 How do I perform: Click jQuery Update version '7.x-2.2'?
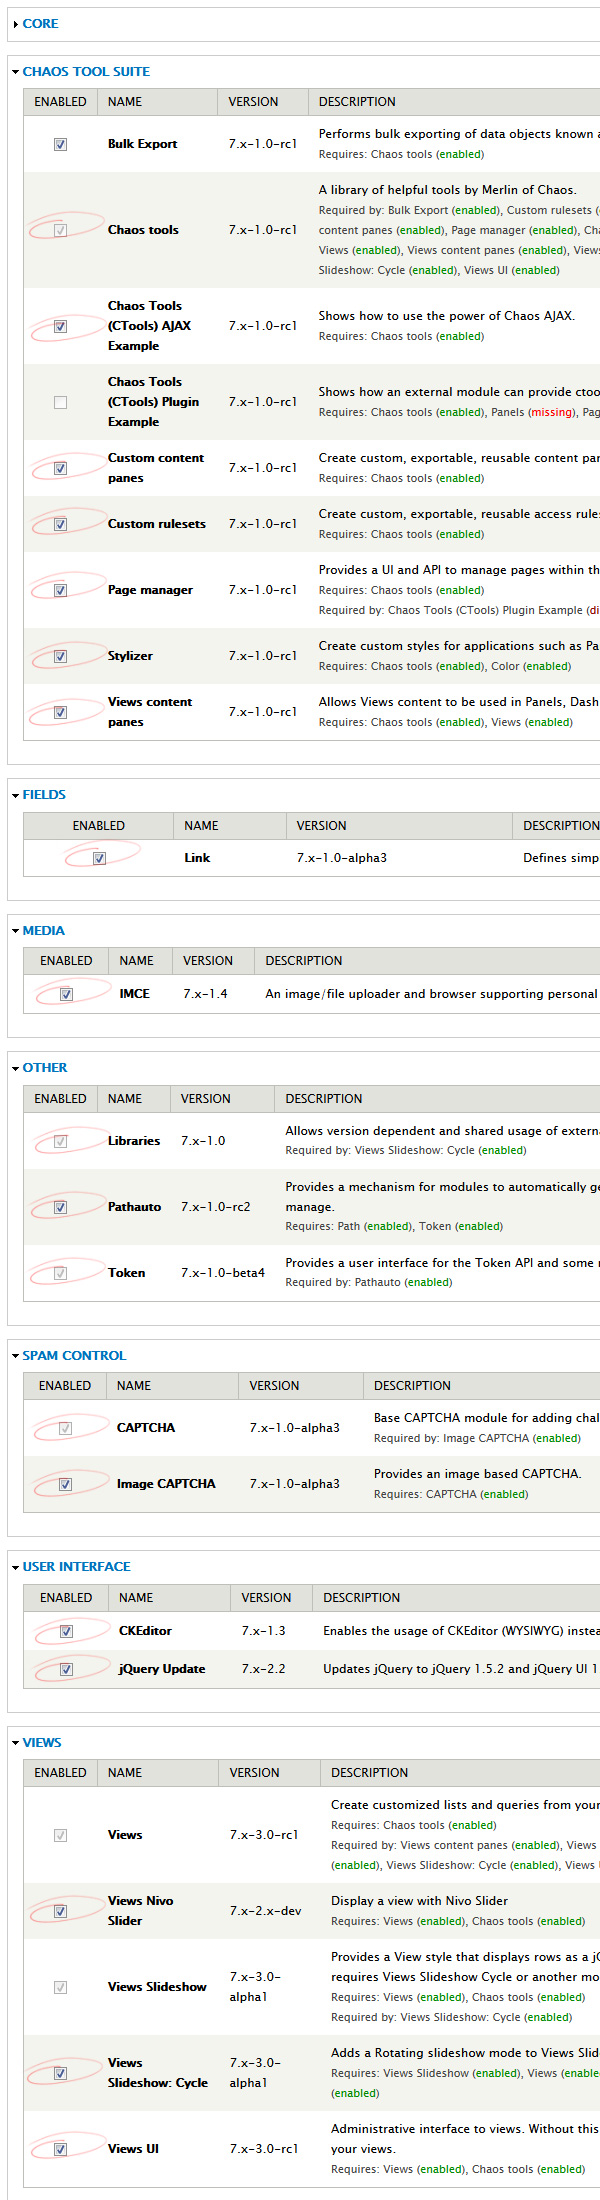pos(263,1669)
